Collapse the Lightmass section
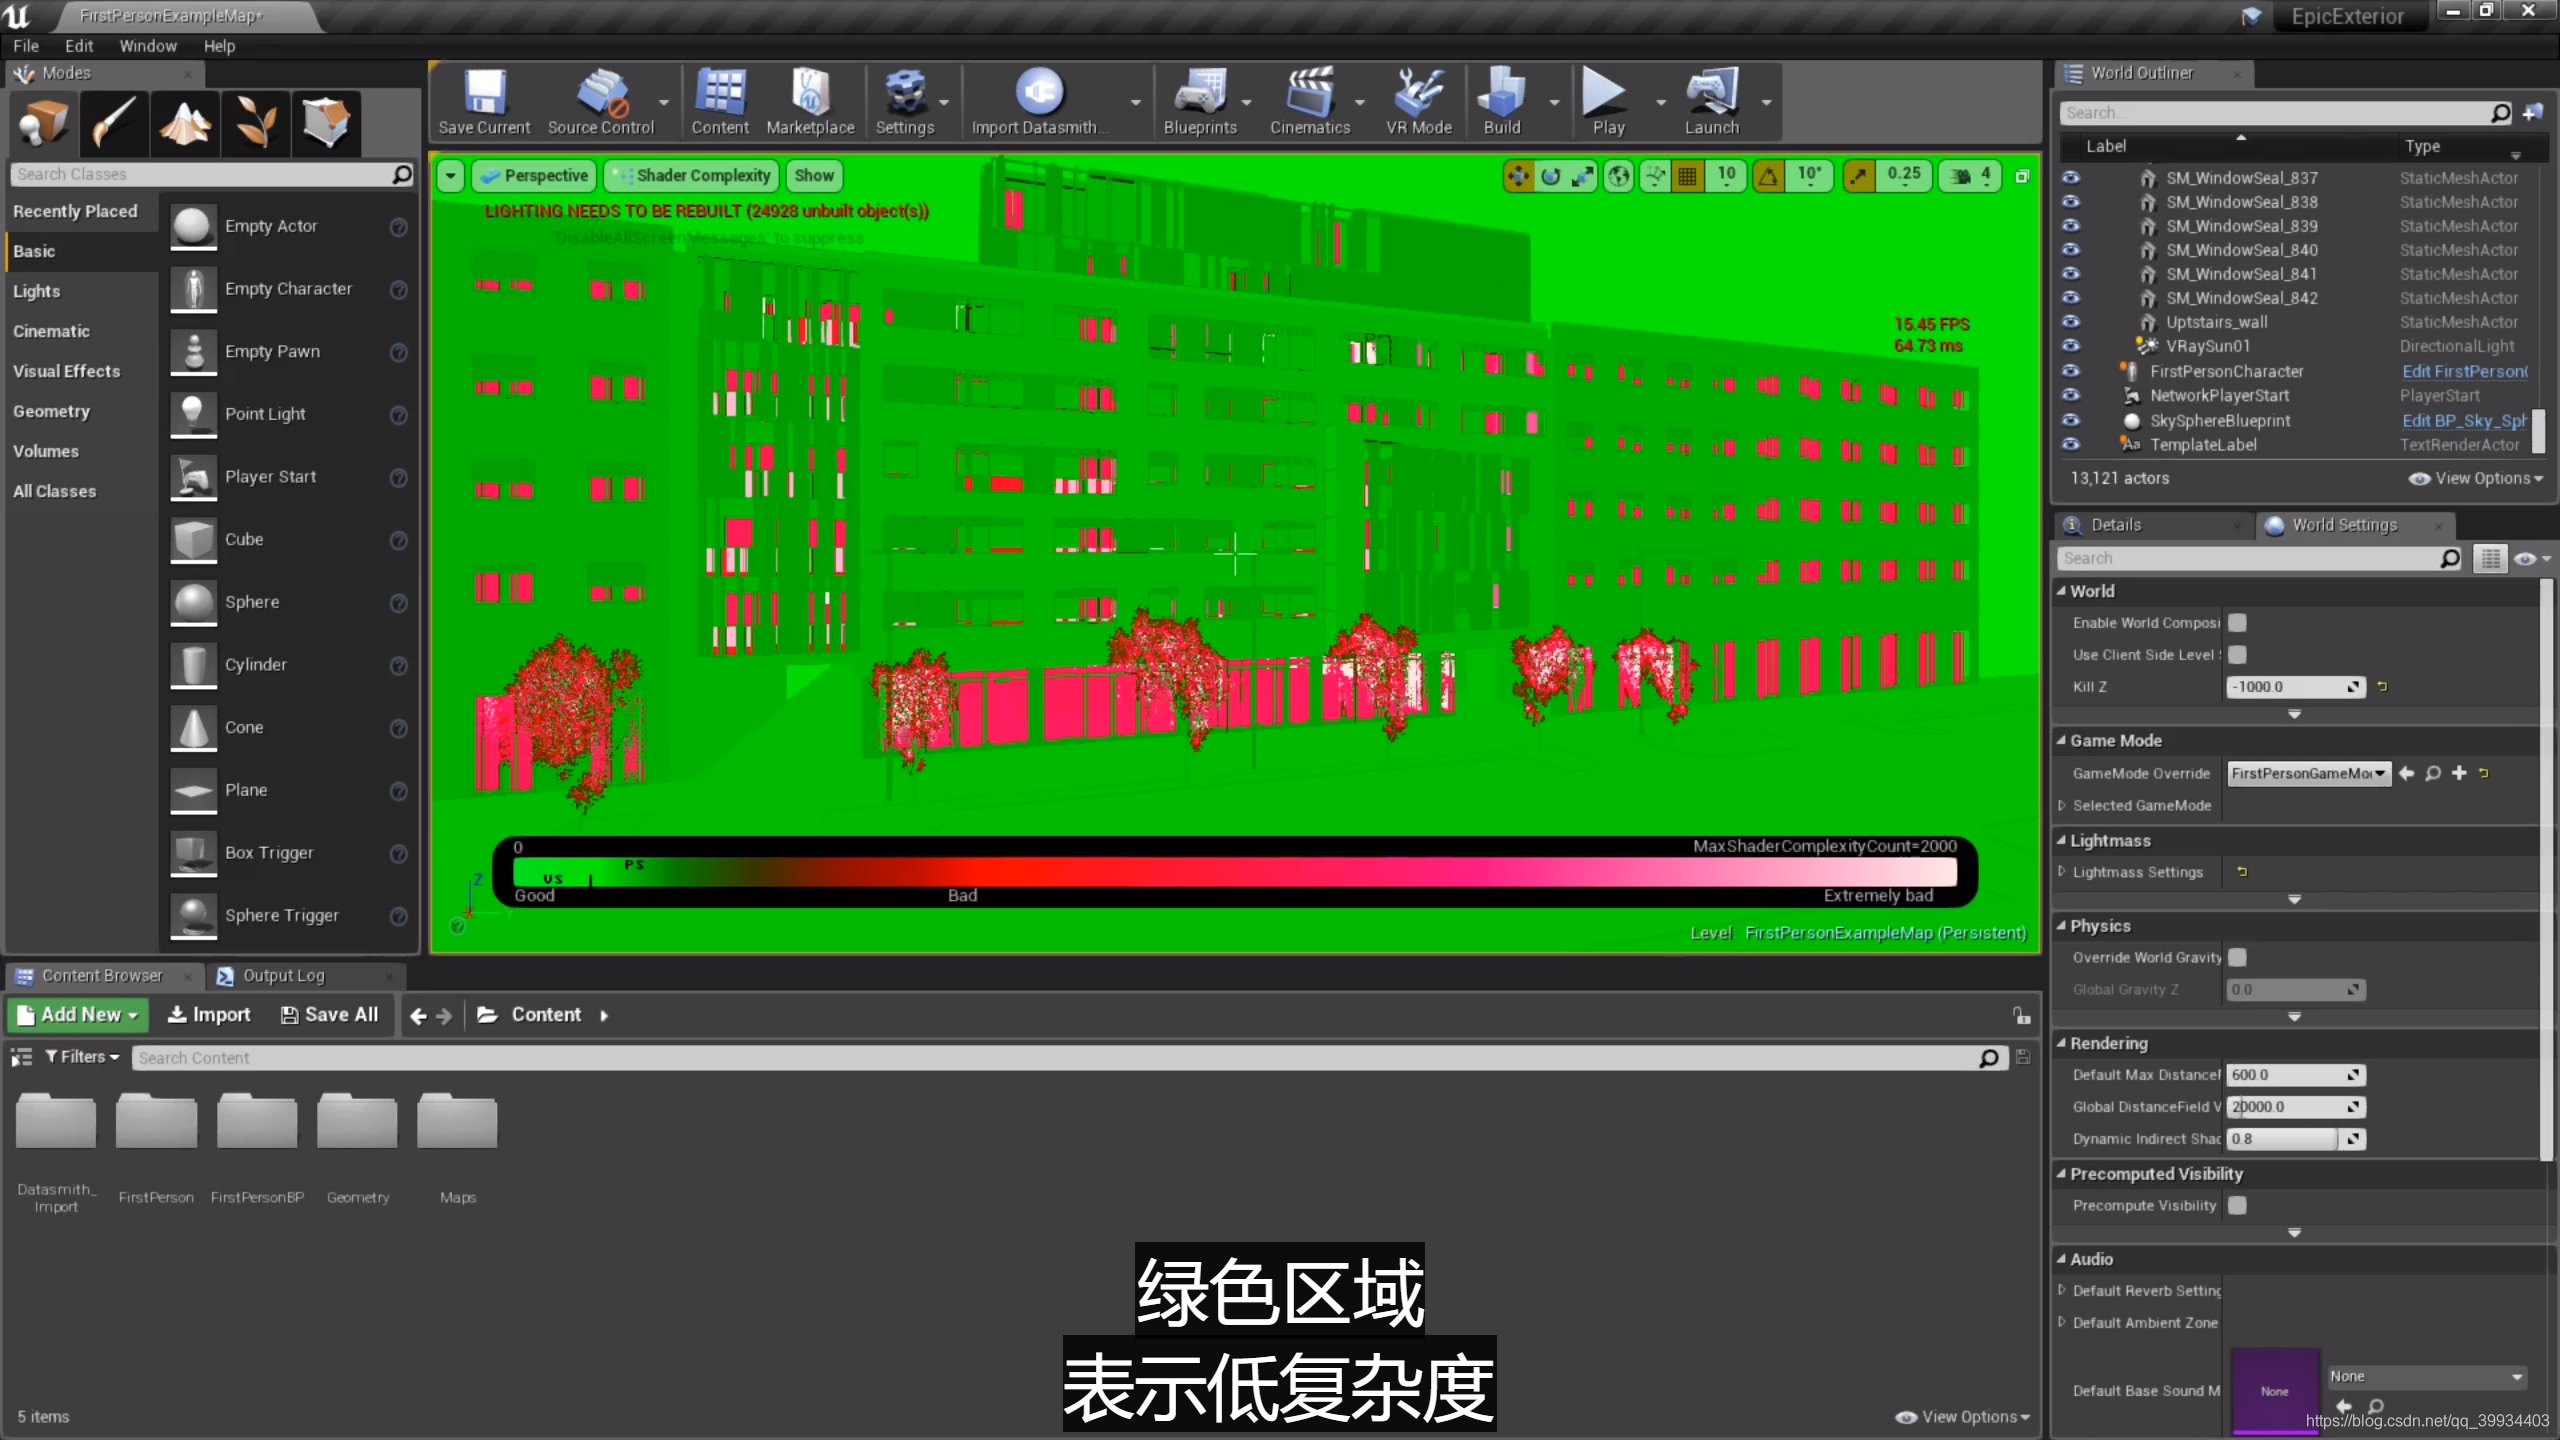The image size is (2560, 1440). [2062, 840]
